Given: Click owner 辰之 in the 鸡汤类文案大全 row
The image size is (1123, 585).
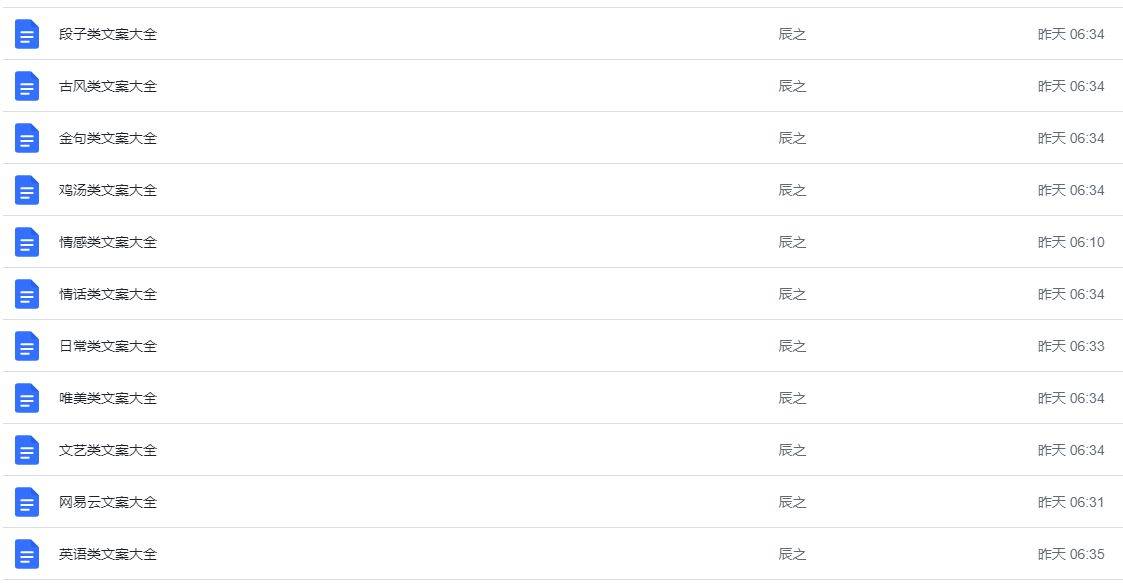Looking at the screenshot, I should pyautogui.click(x=792, y=190).
